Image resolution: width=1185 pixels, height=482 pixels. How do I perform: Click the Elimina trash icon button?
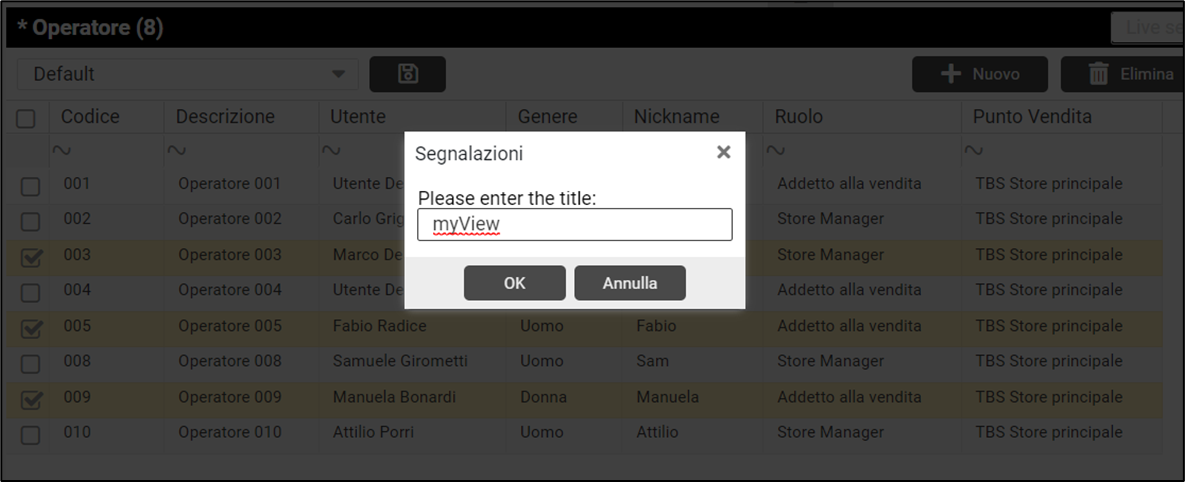click(x=1129, y=74)
